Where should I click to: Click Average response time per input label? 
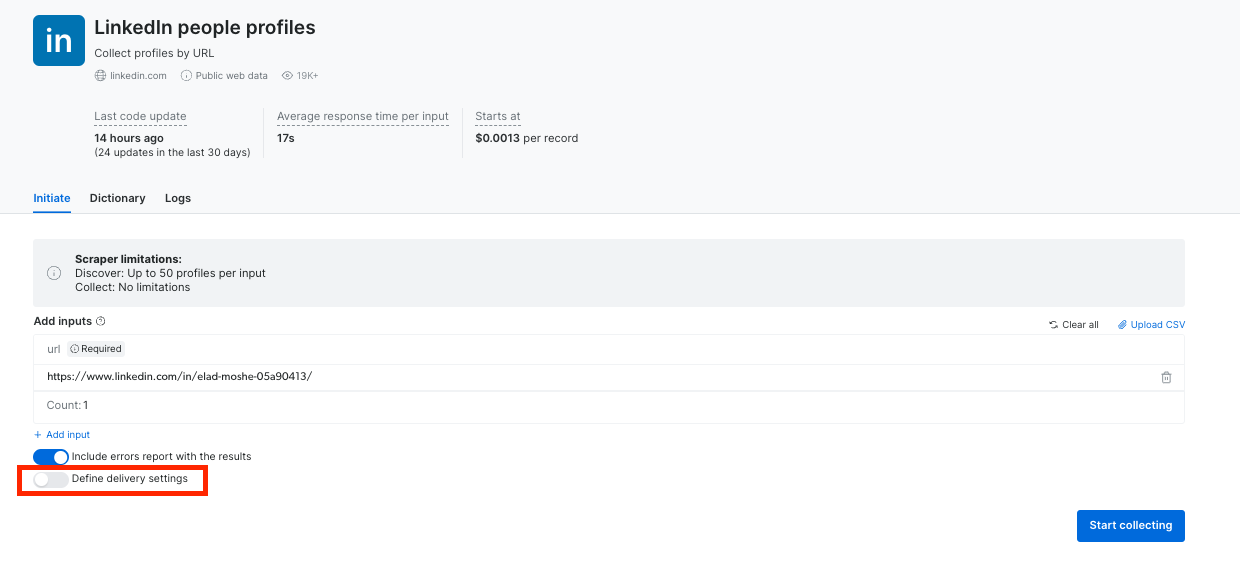click(363, 117)
